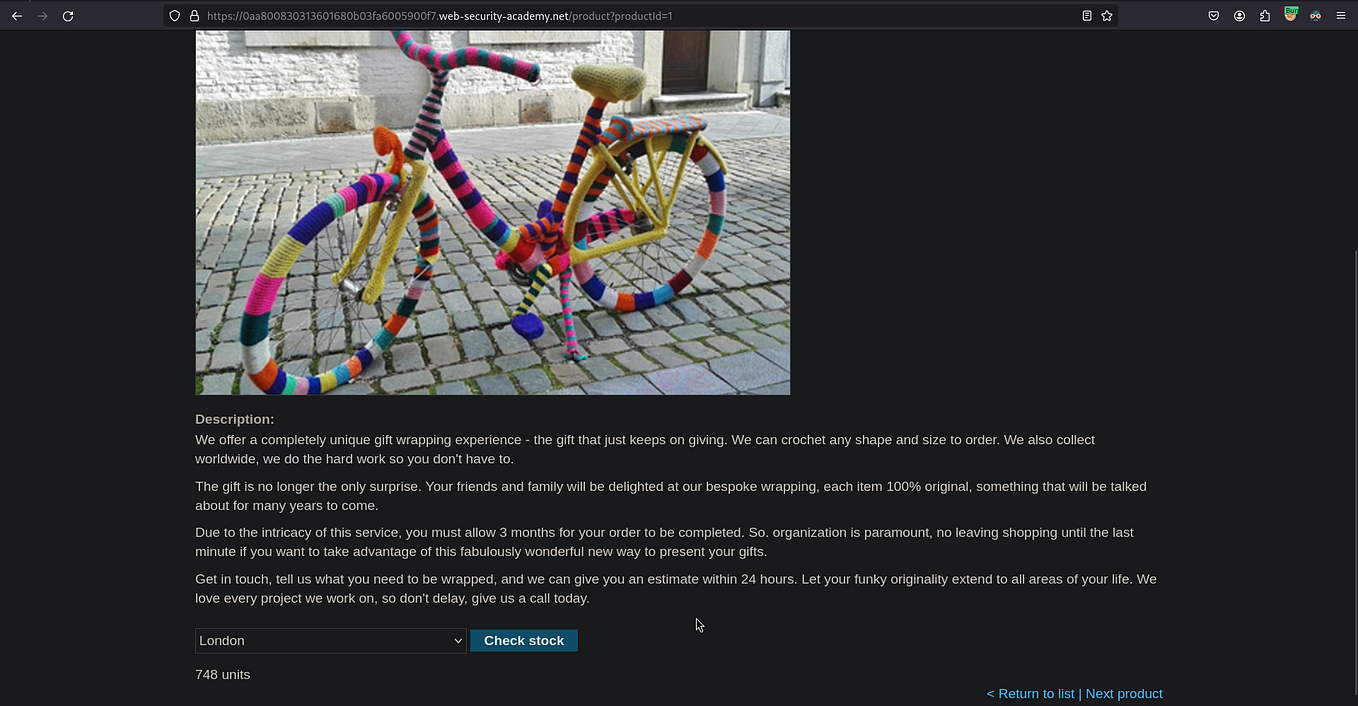Open the FoxyProxy extension
Screen dimensions: 1358x706
click(1315, 16)
